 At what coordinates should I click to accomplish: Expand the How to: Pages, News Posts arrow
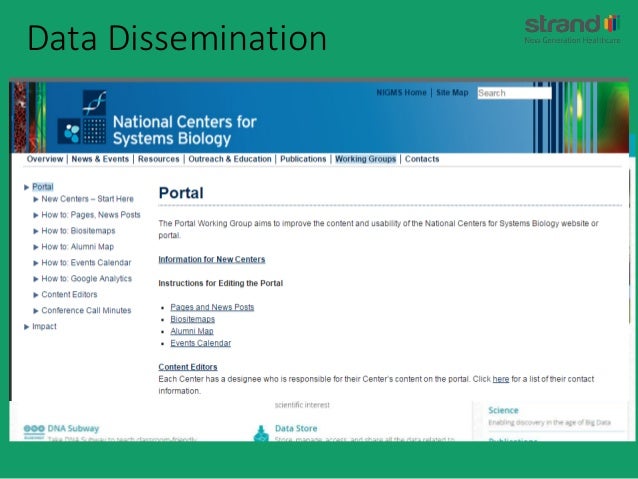point(36,215)
